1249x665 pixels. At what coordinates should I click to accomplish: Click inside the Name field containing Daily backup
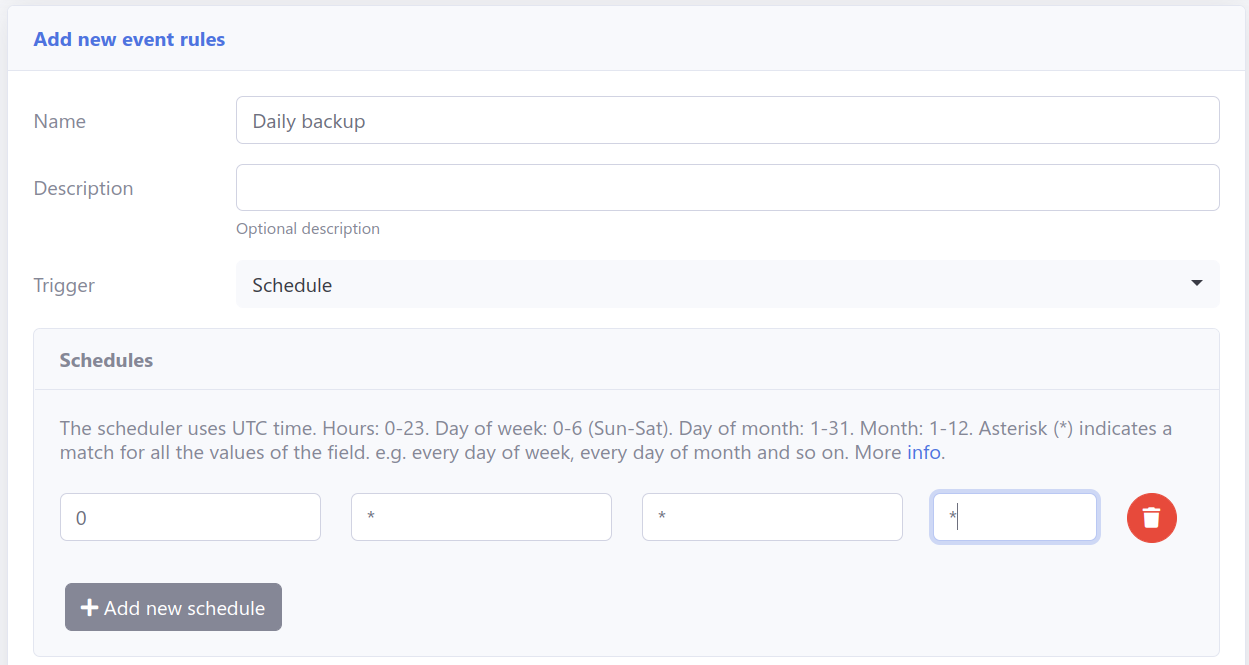tap(728, 119)
